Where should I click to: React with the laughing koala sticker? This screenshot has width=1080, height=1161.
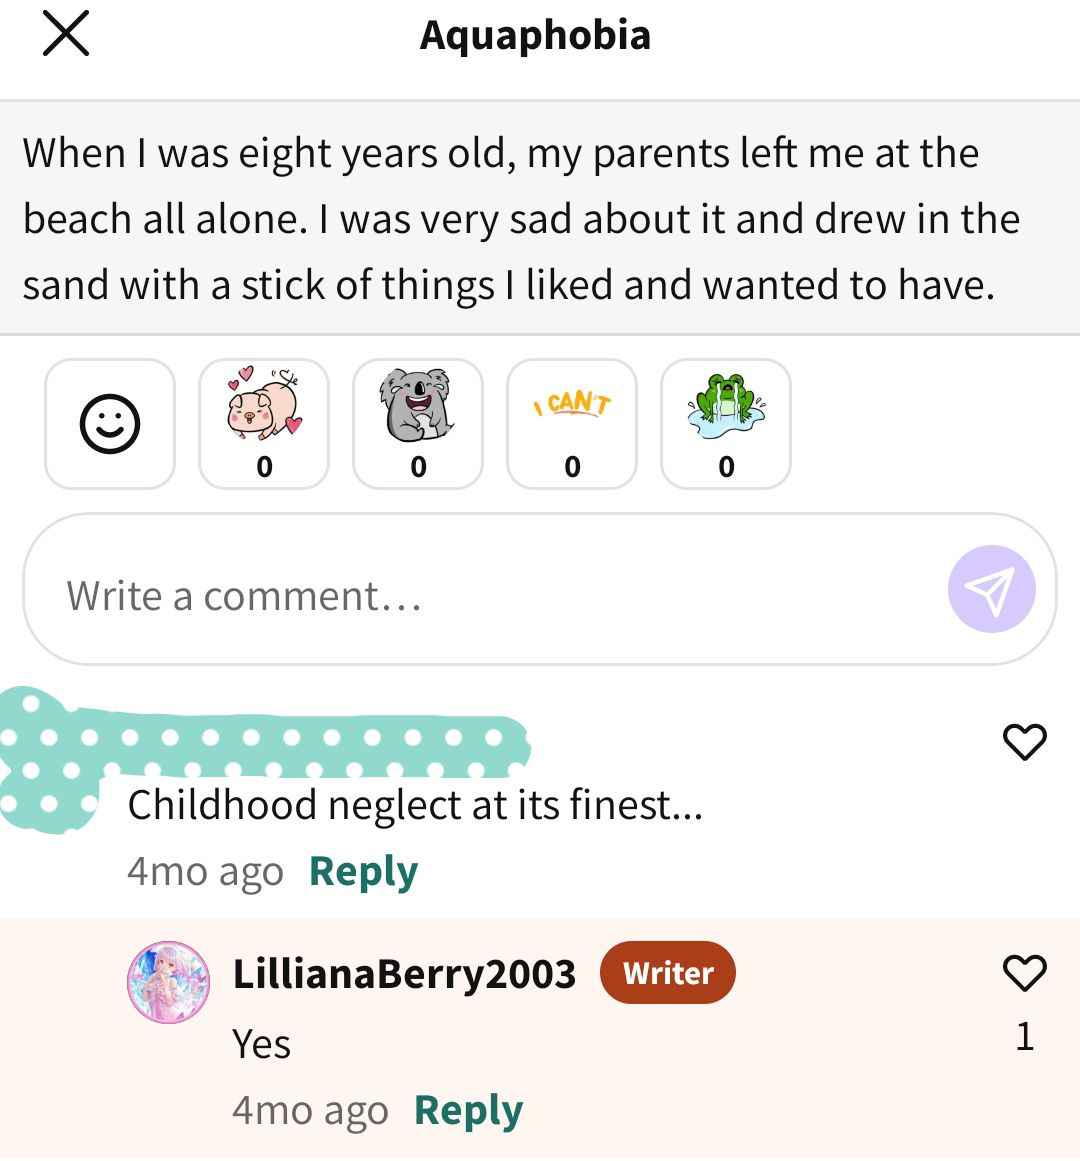click(x=417, y=424)
